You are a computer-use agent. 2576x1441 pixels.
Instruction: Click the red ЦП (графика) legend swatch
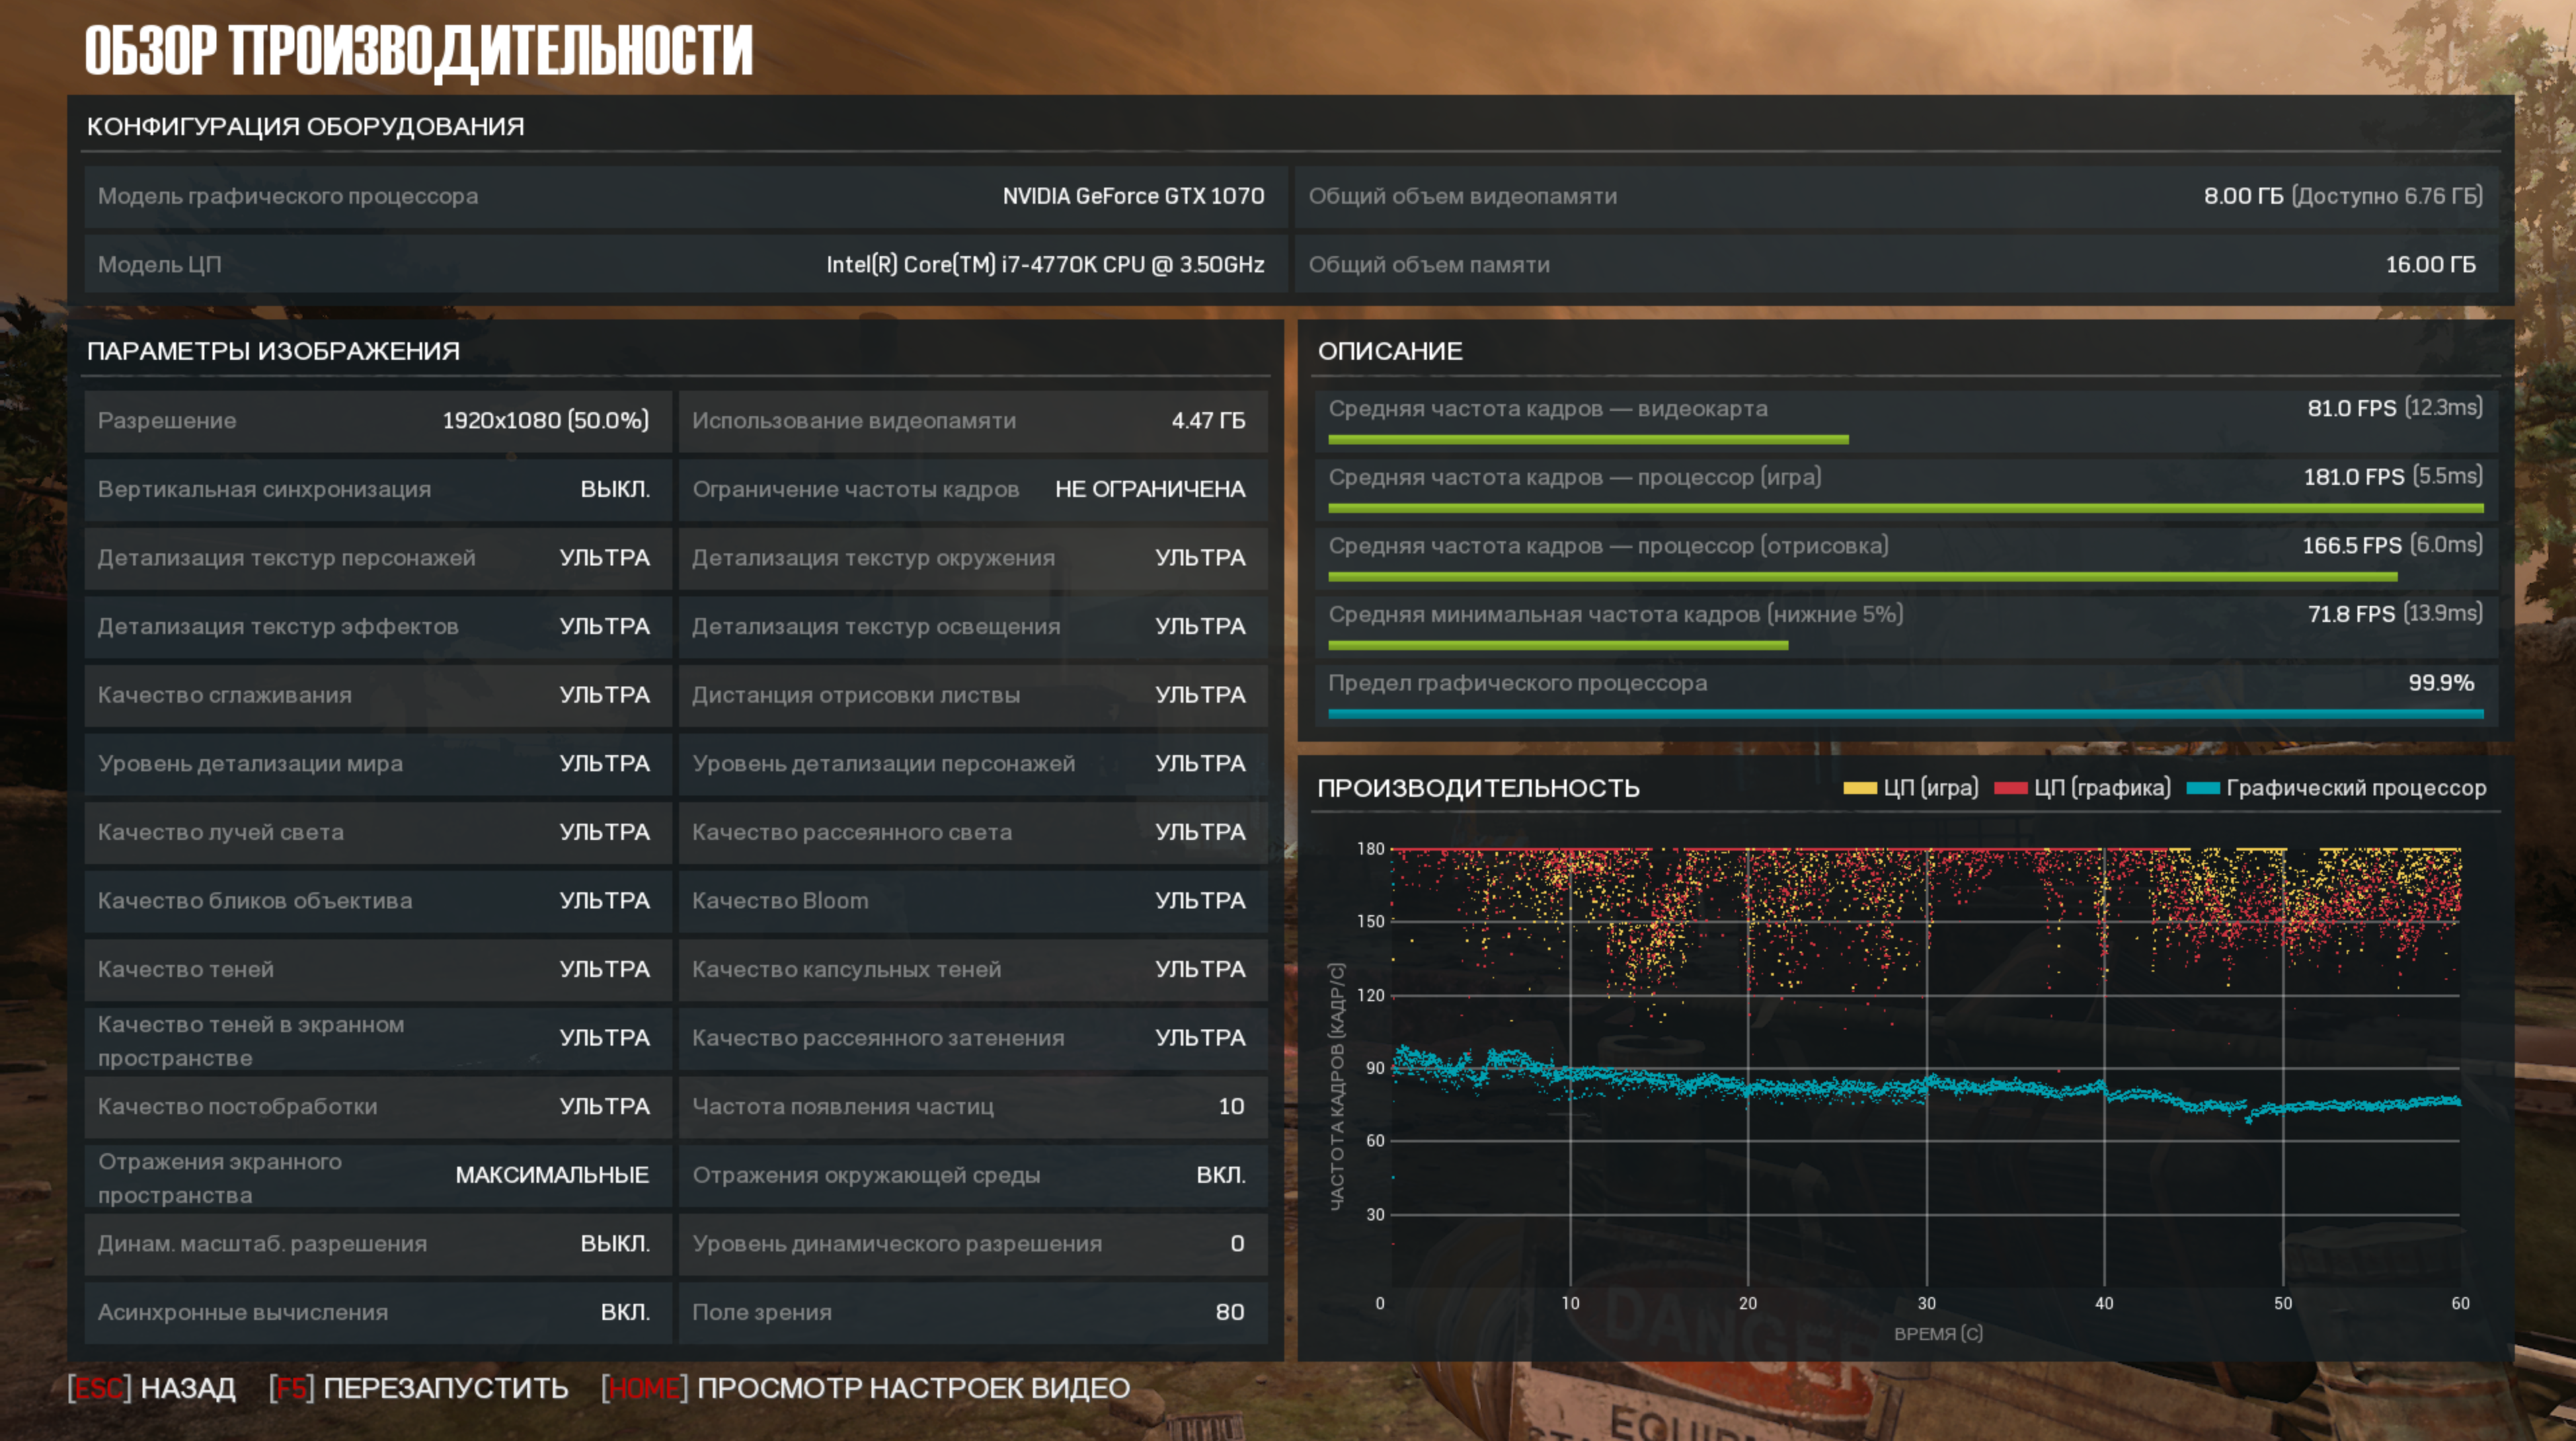2010,788
